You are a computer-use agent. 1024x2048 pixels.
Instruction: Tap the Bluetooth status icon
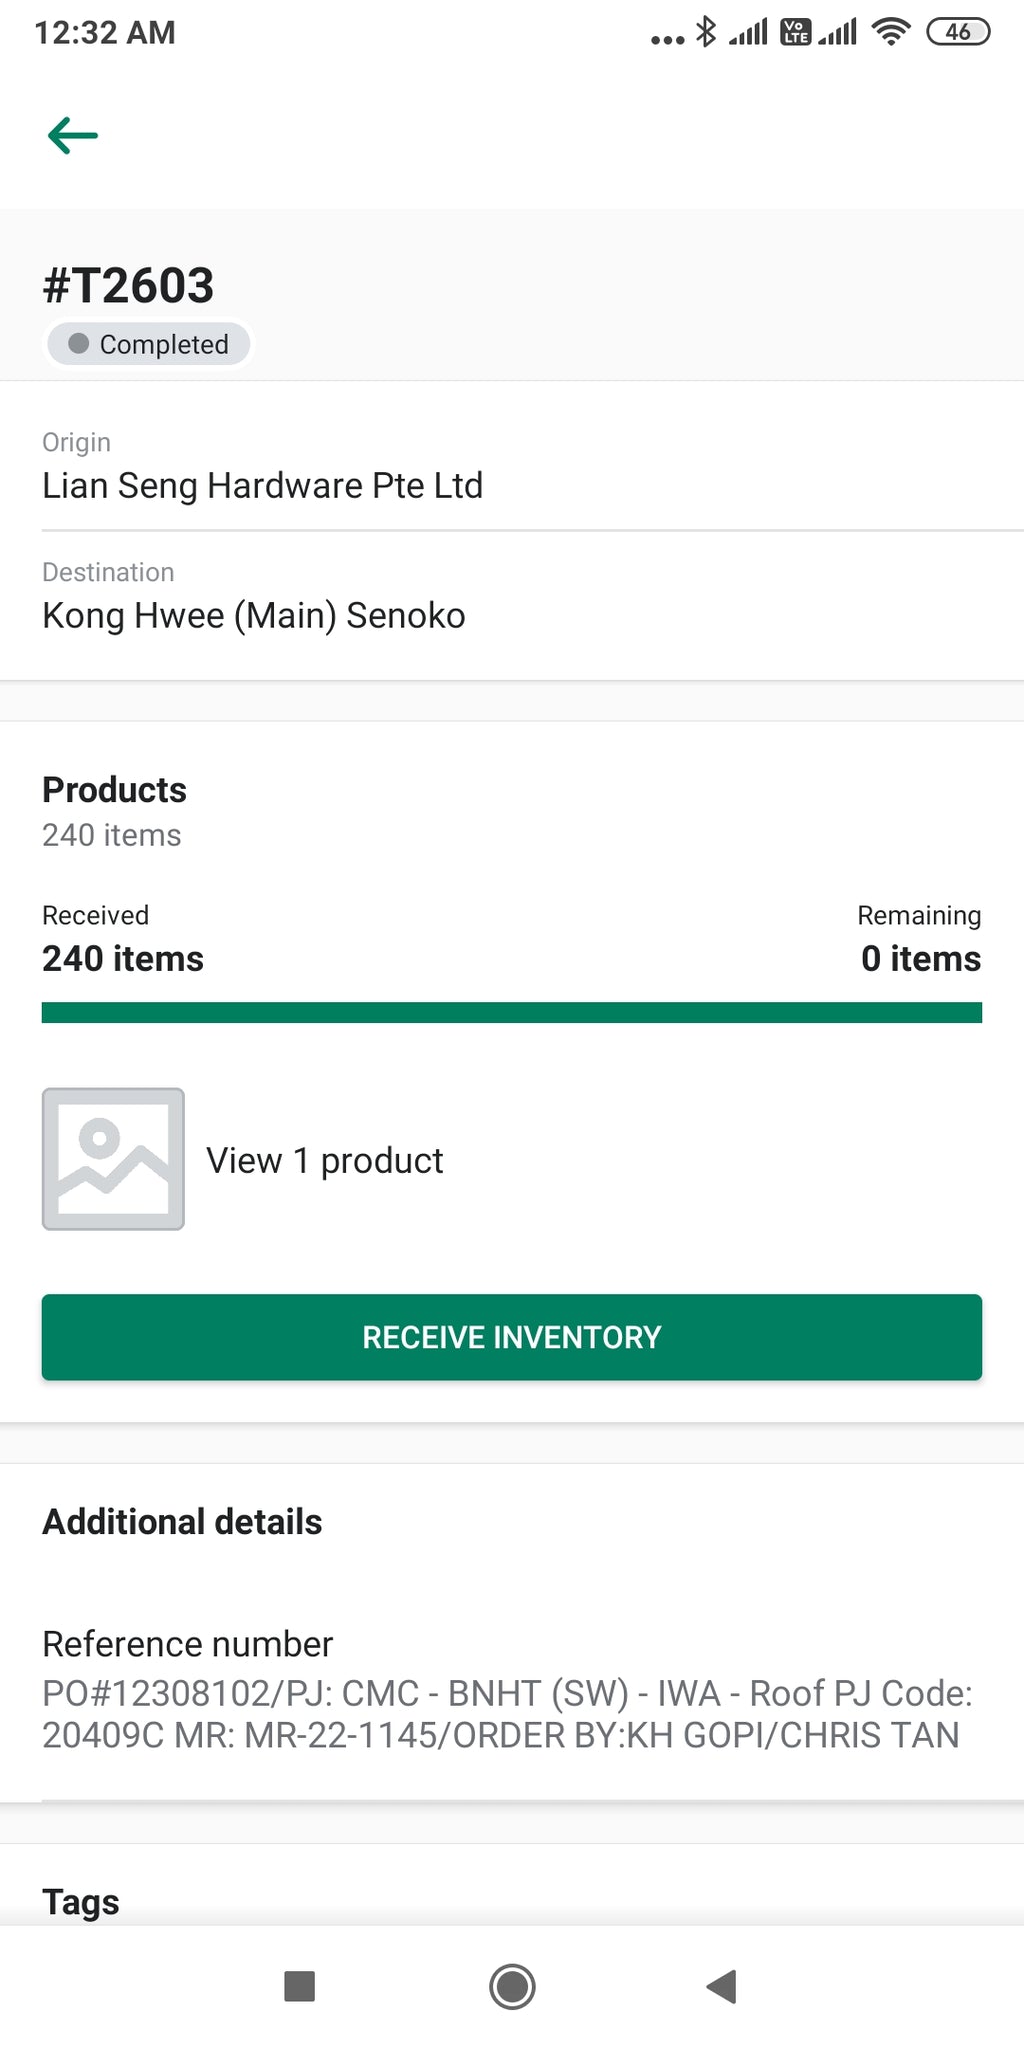706,32
